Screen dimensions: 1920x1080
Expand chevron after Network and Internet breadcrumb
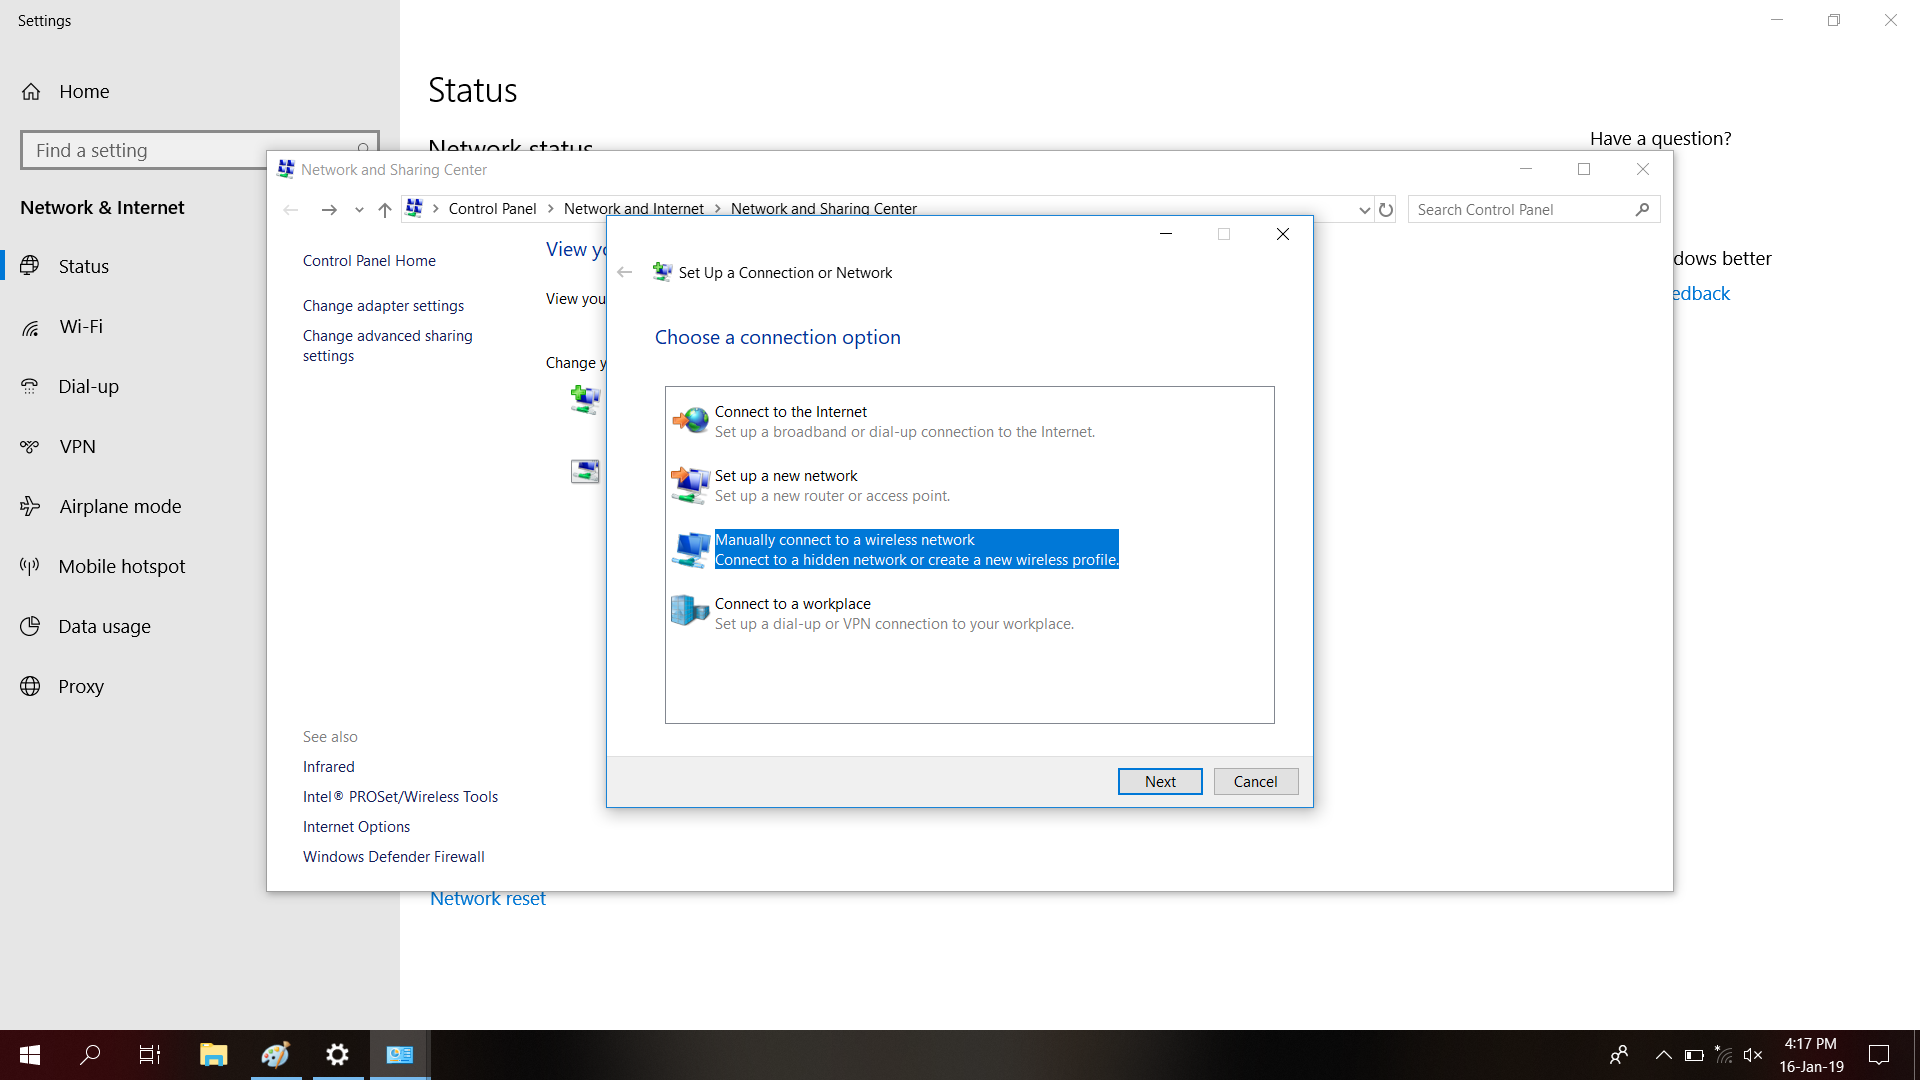pyautogui.click(x=718, y=209)
